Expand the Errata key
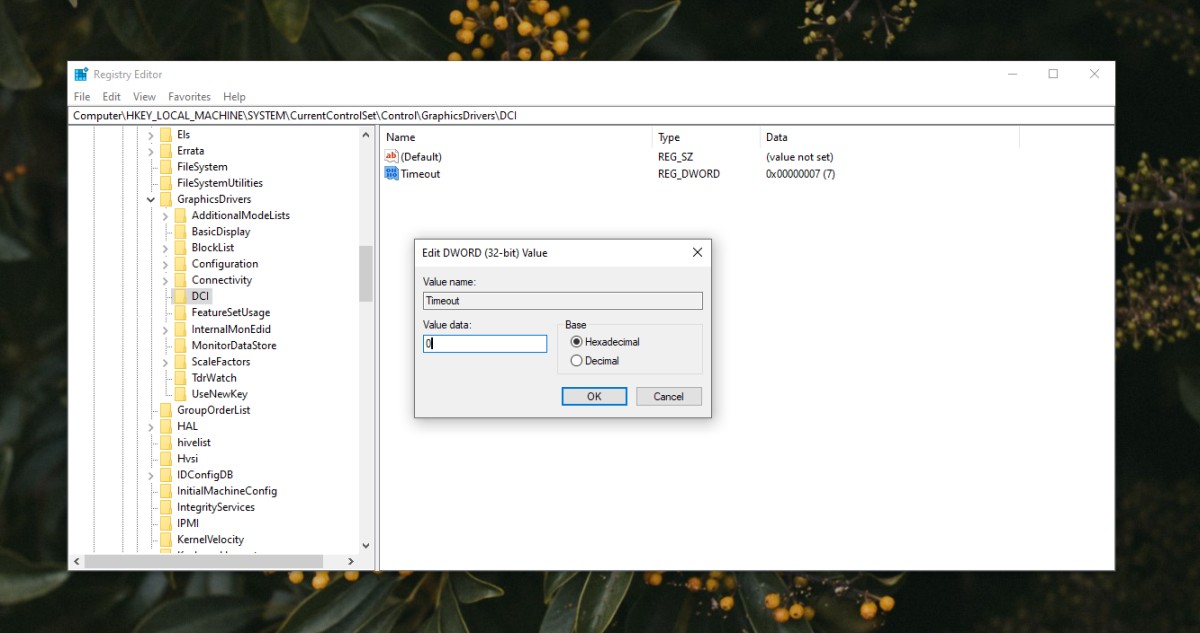This screenshot has height=633, width=1200. tap(151, 150)
